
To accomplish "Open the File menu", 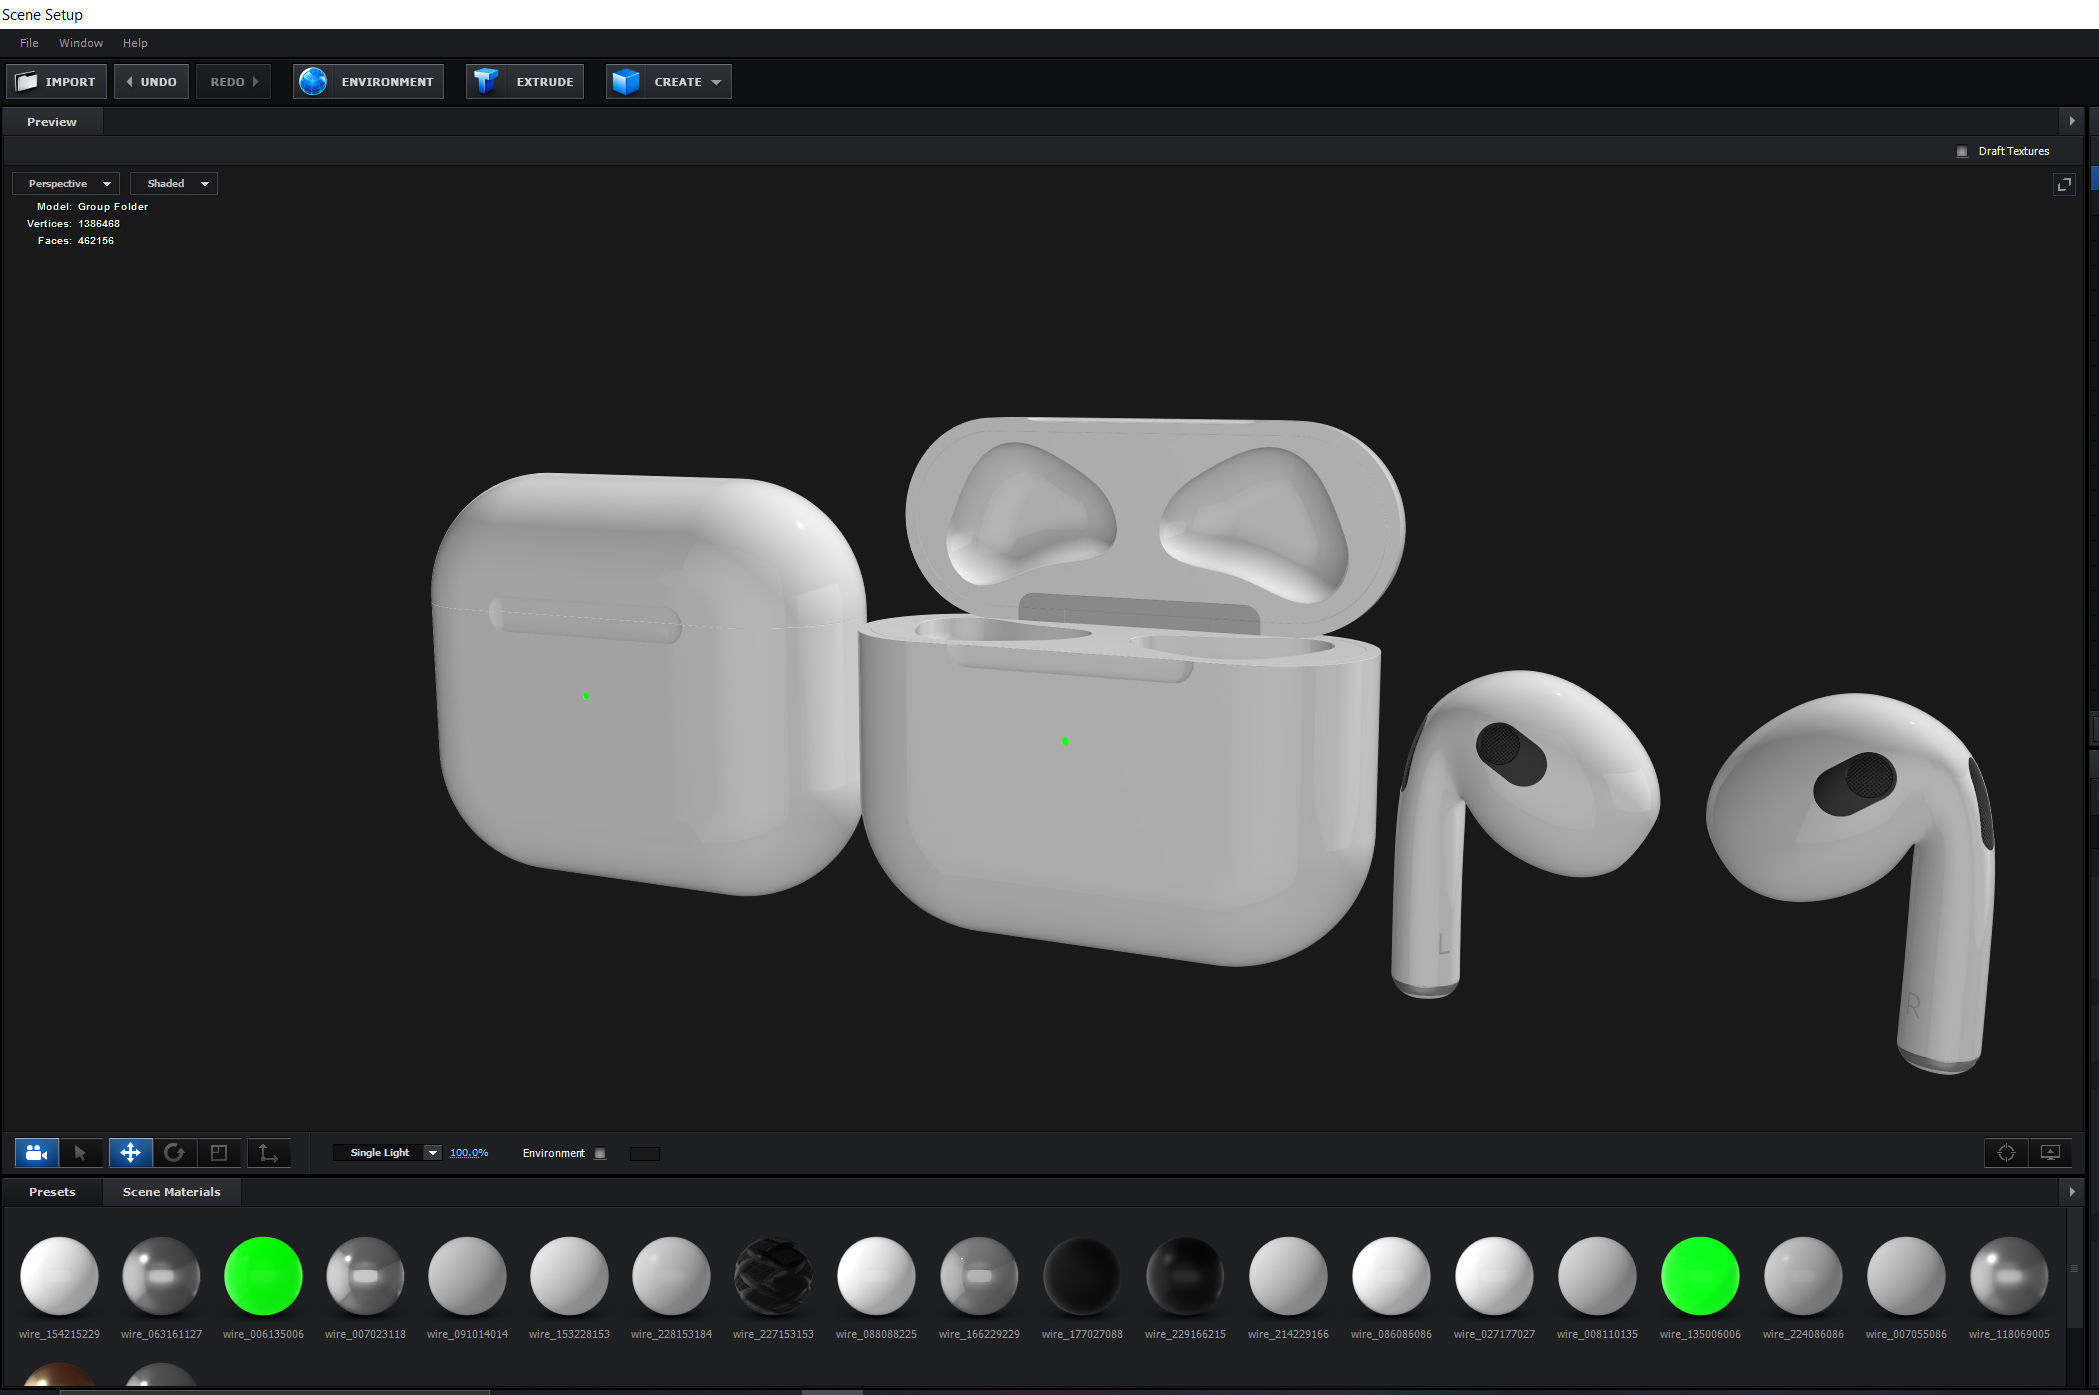I will coord(29,43).
